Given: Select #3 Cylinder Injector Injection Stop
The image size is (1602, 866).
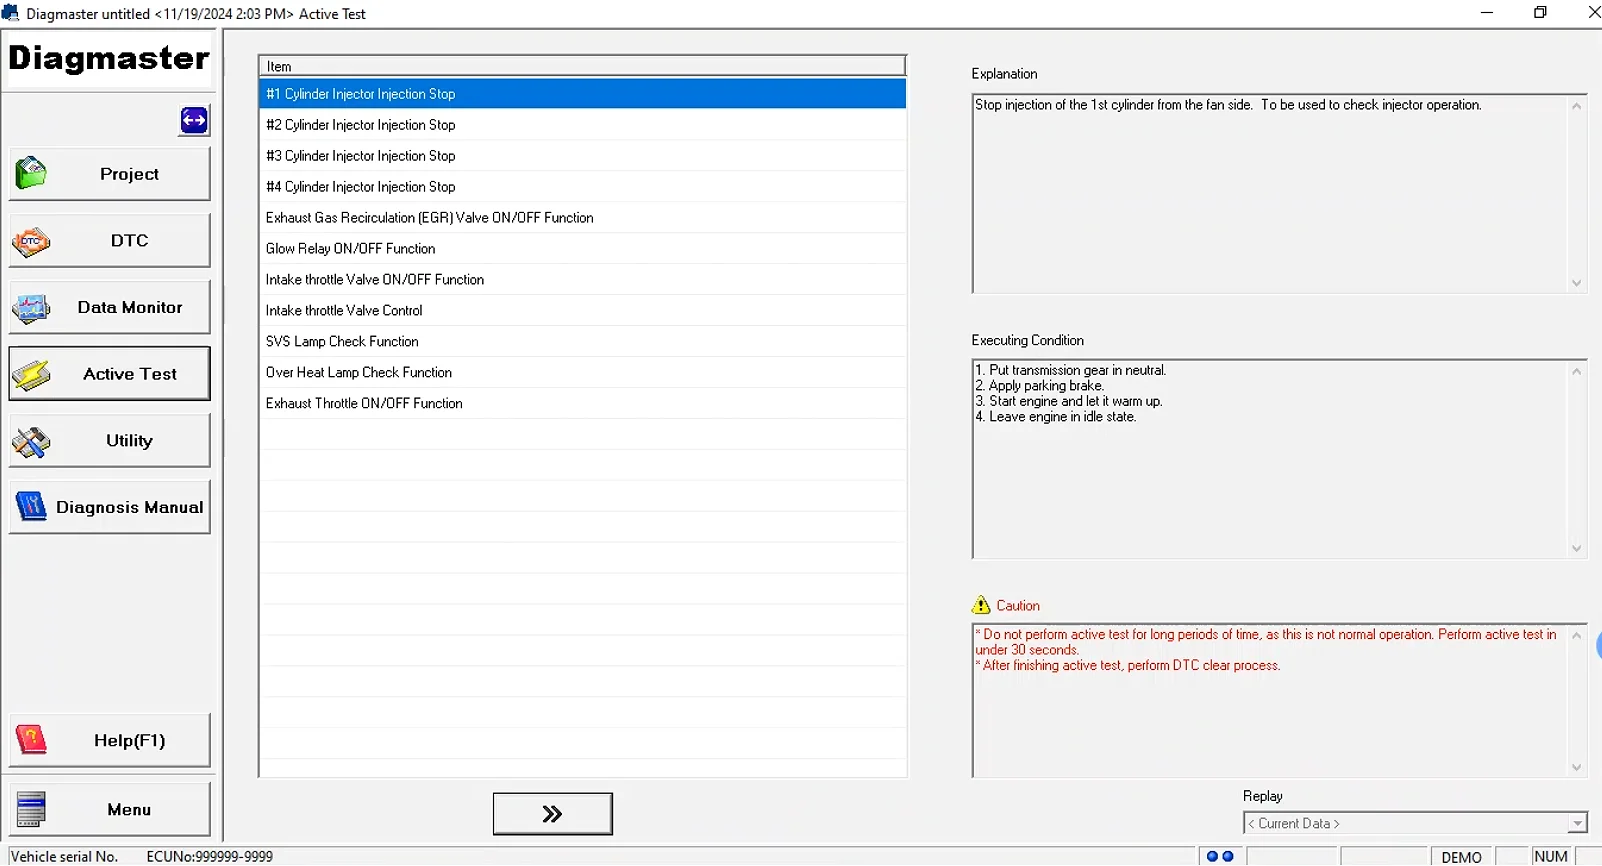Looking at the screenshot, I should click(x=582, y=156).
